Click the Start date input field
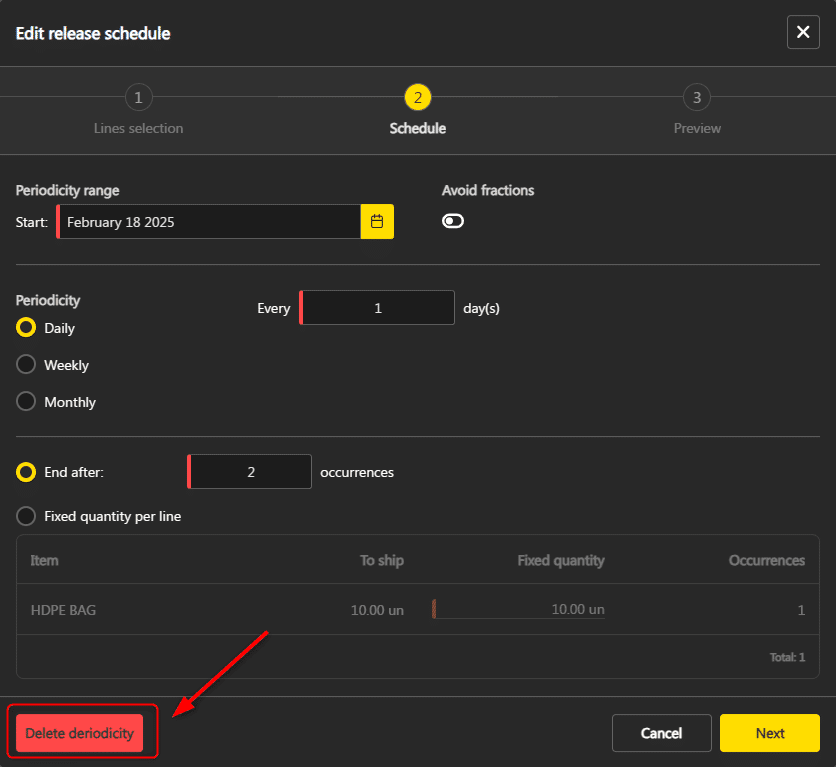This screenshot has width=836, height=767. (210, 222)
